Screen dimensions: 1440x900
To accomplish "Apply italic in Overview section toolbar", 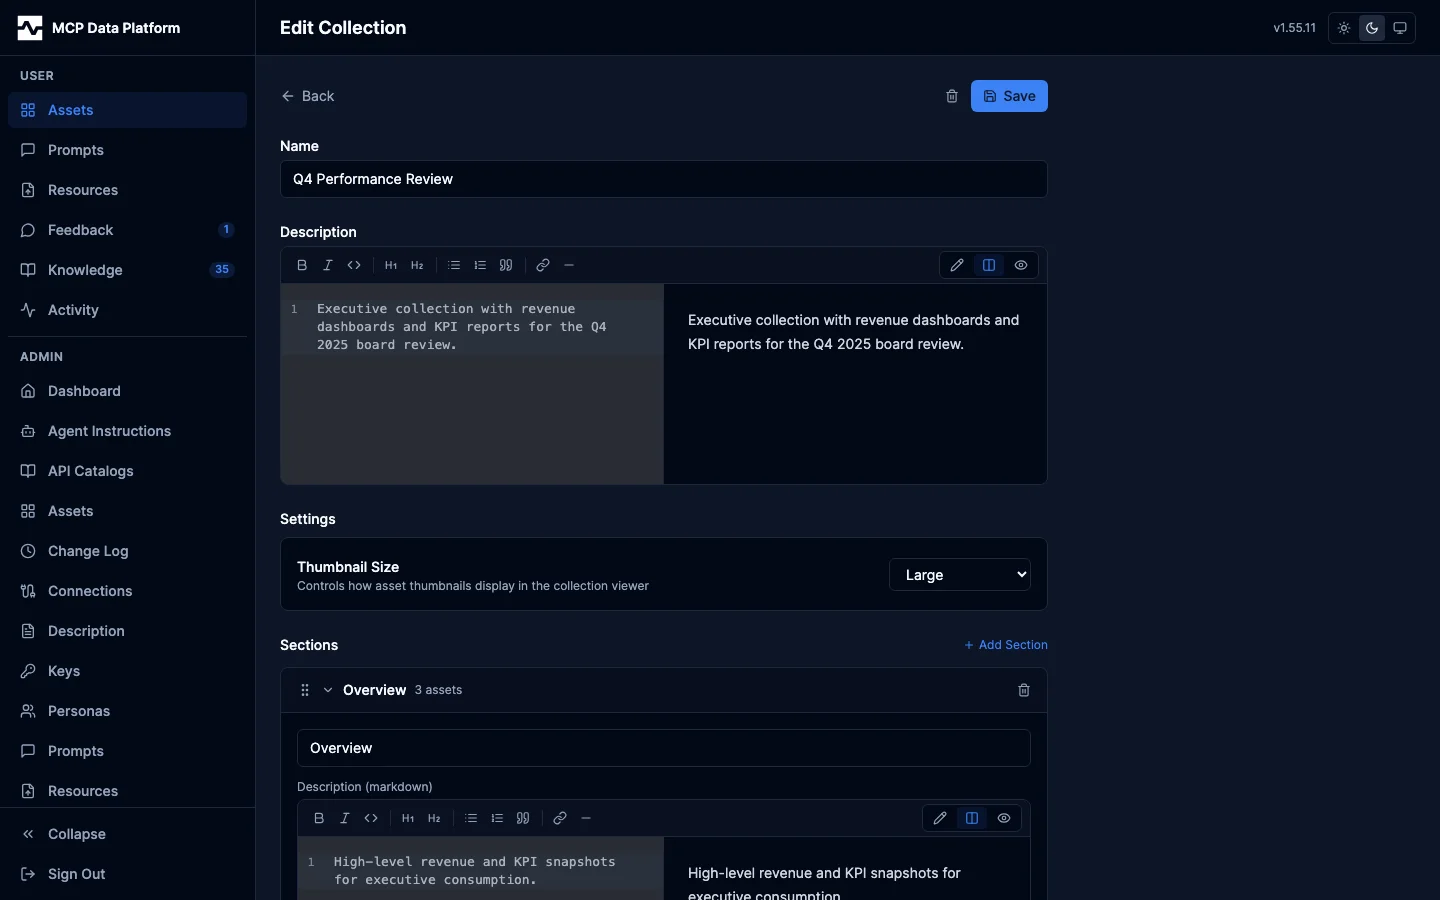I will coord(345,818).
